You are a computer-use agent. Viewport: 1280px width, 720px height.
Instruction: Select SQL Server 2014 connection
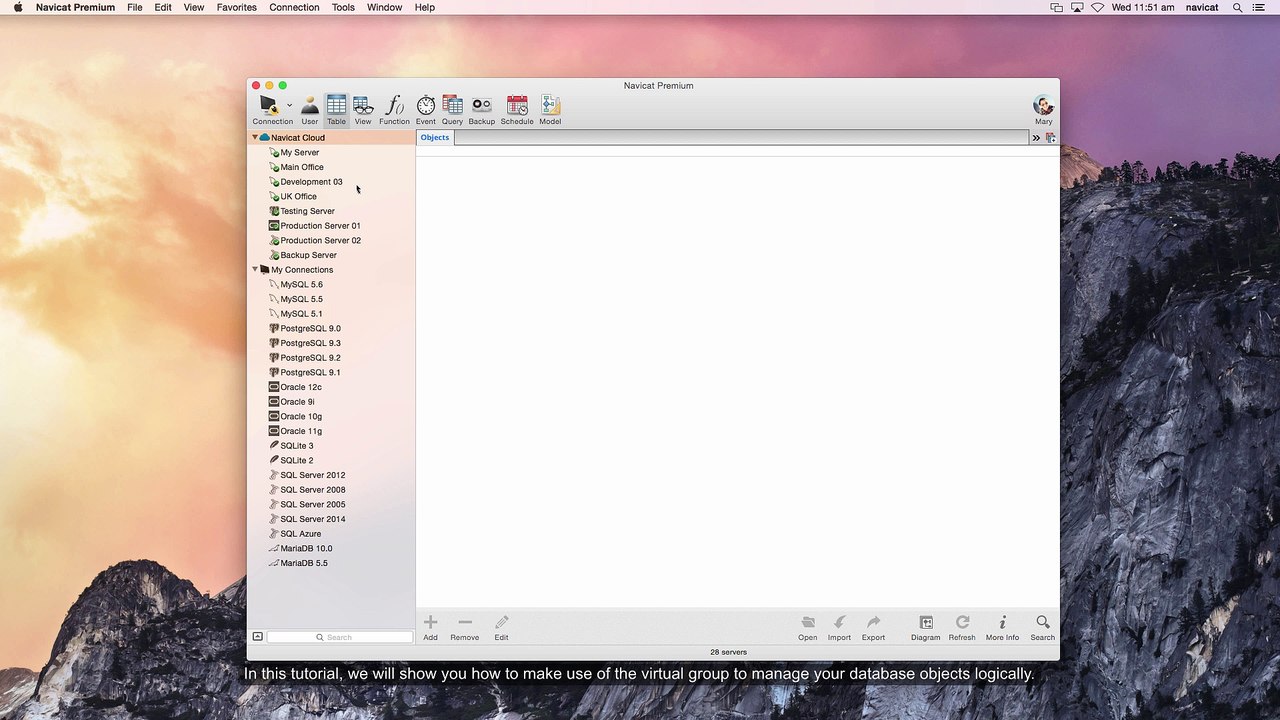click(x=312, y=519)
